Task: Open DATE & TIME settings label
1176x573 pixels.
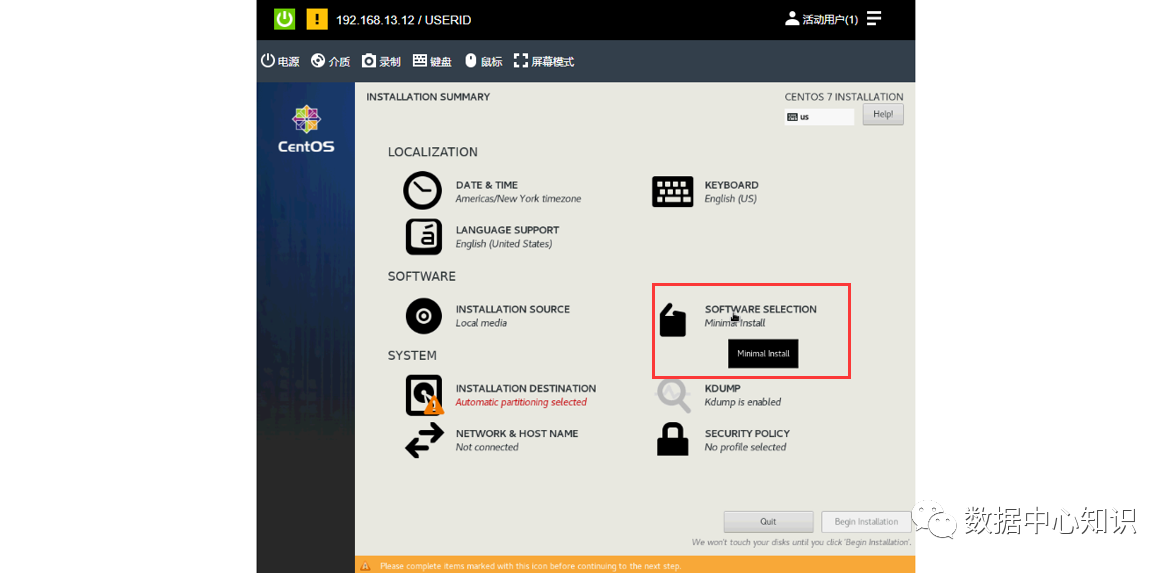Action: [x=487, y=185]
